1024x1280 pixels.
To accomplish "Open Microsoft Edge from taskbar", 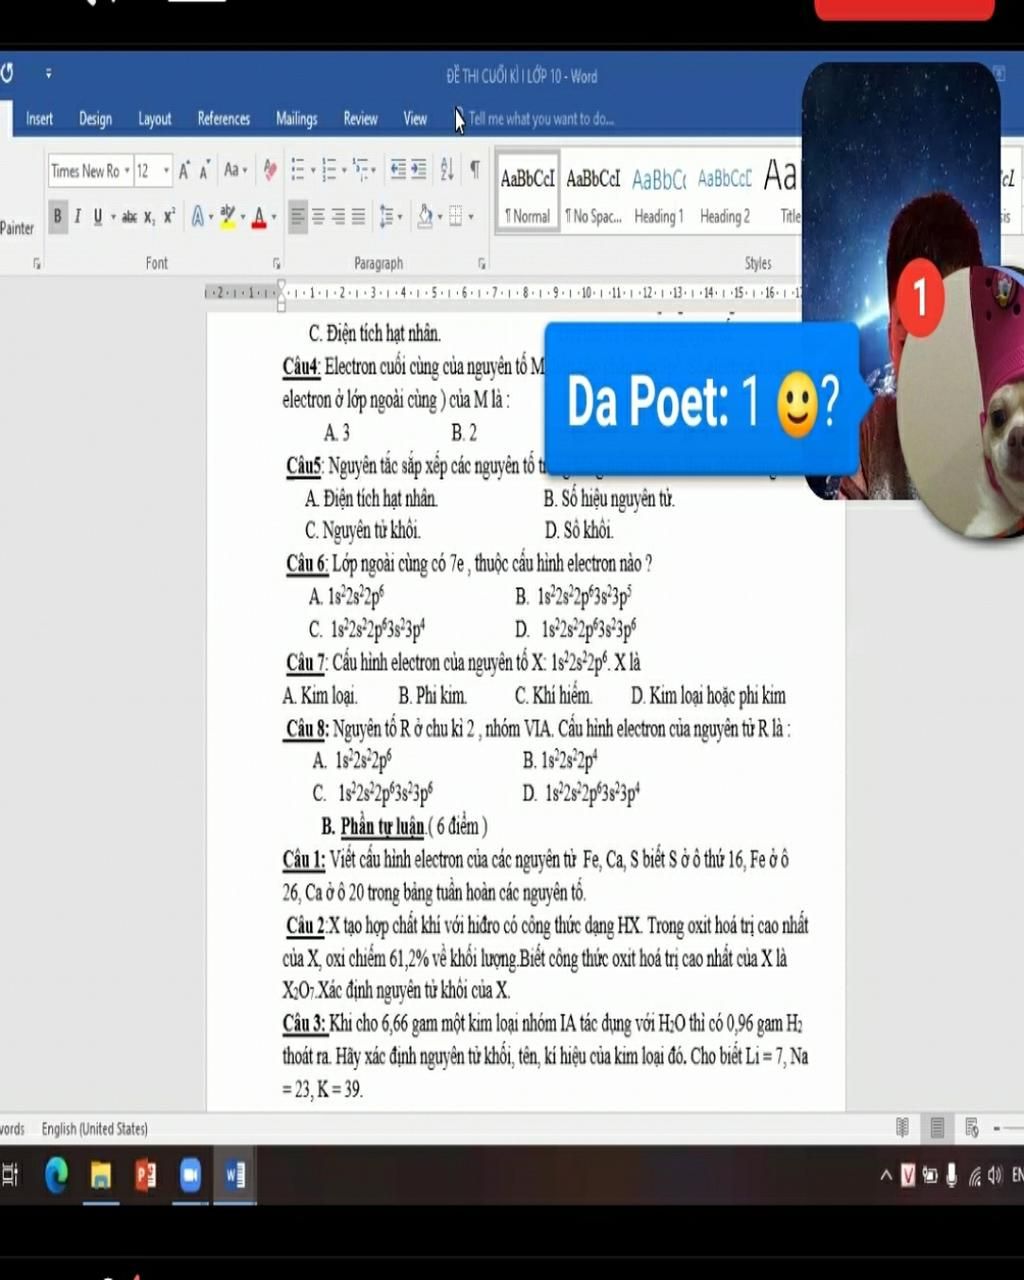I will pos(56,1175).
